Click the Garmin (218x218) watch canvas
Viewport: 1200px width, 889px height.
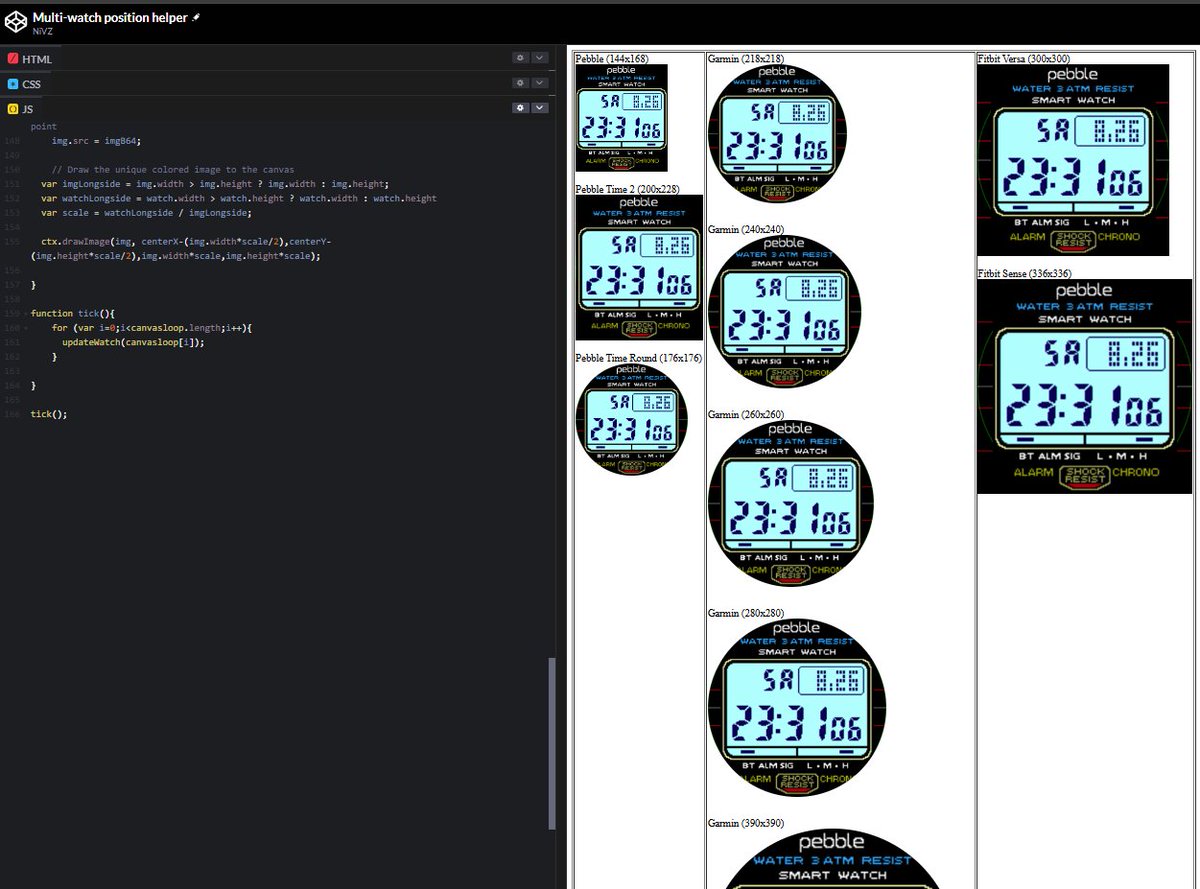pyautogui.click(x=777, y=134)
